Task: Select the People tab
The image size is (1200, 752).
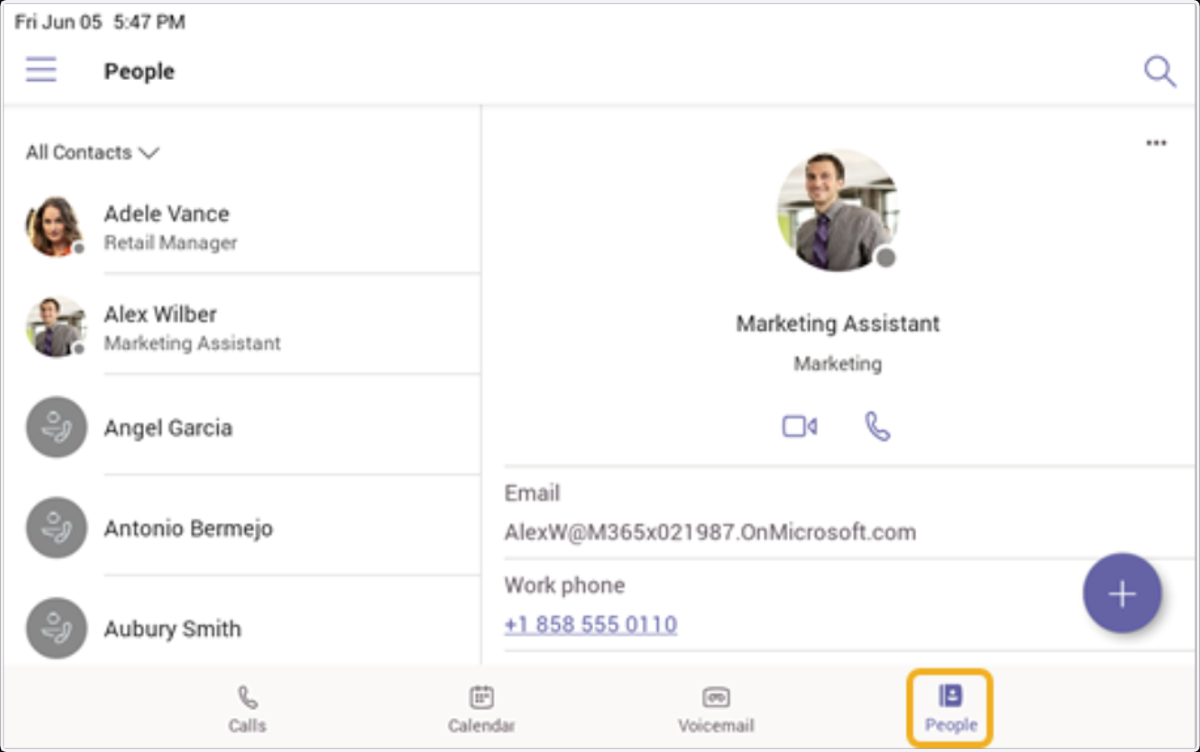Action: tap(950, 709)
